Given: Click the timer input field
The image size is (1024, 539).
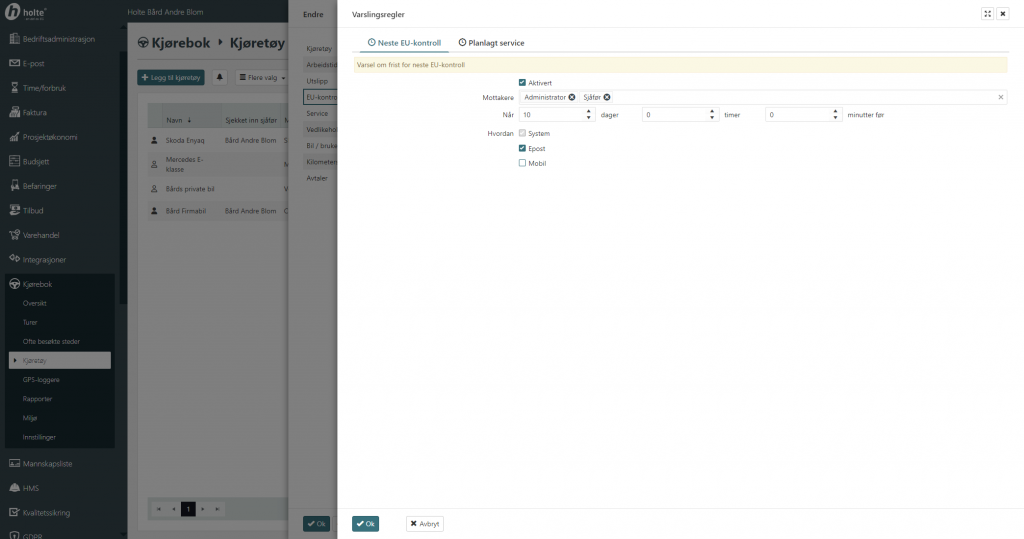Looking at the screenshot, I should (674, 115).
